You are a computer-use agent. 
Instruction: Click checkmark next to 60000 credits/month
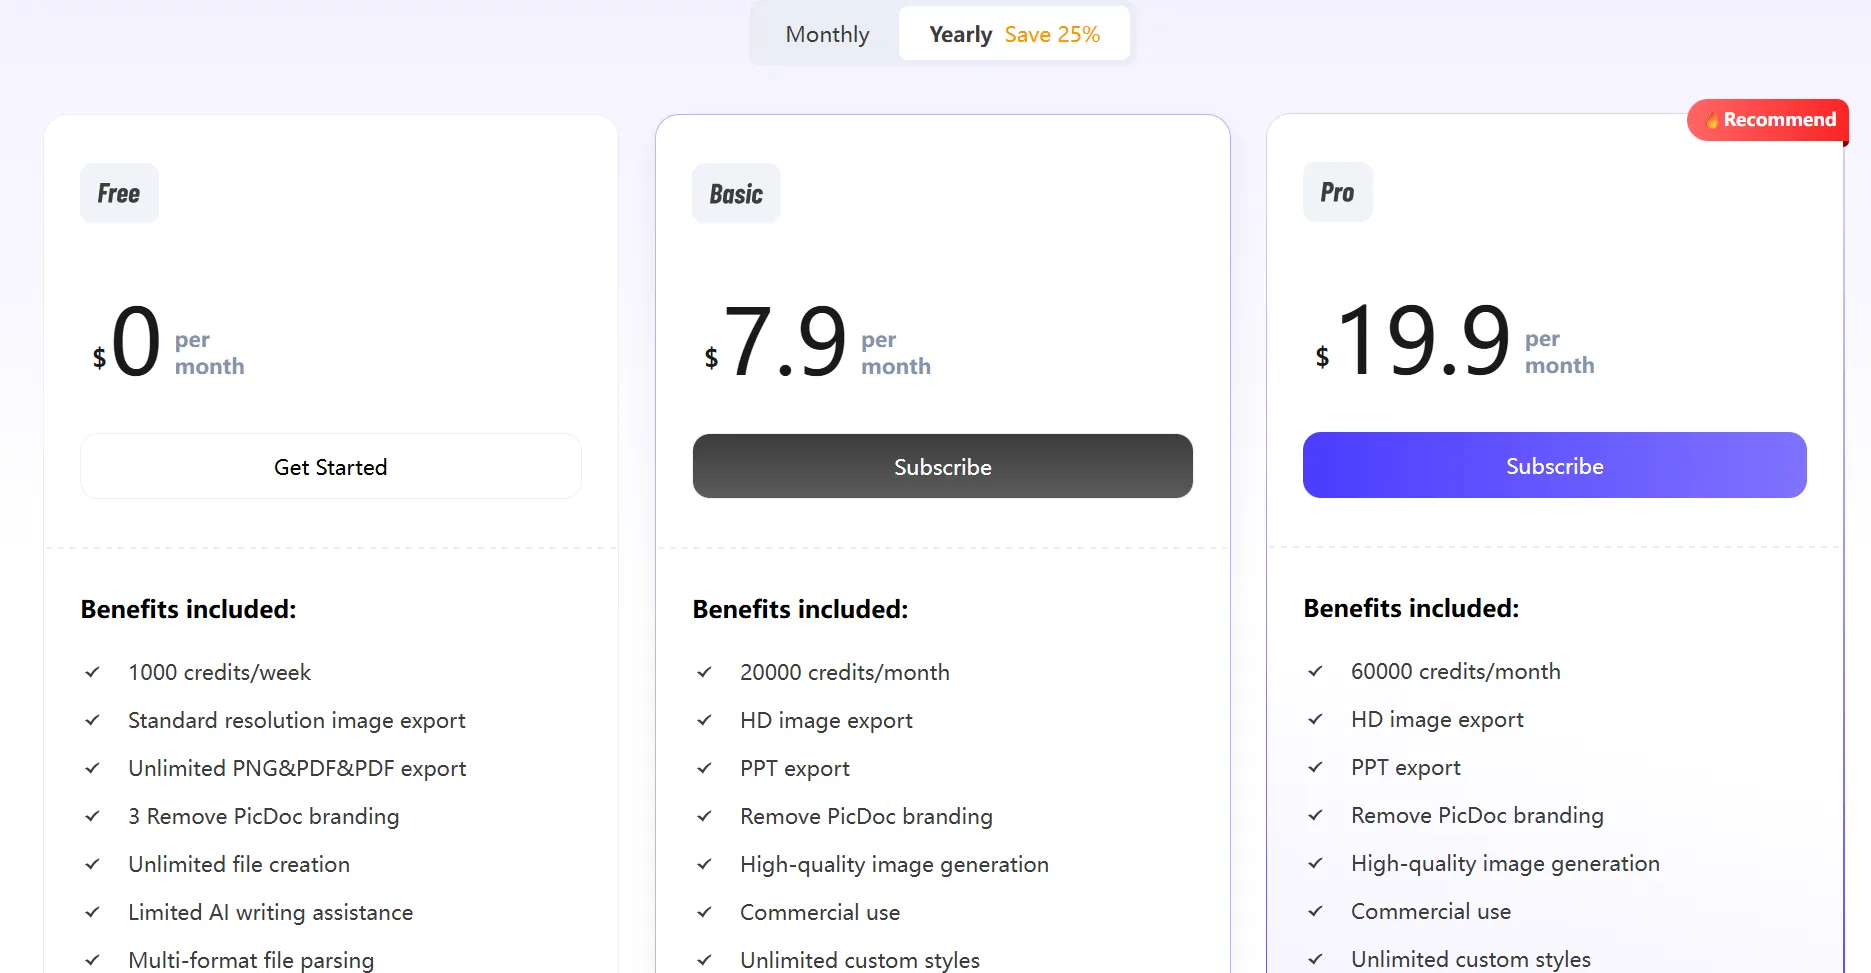(x=1316, y=671)
